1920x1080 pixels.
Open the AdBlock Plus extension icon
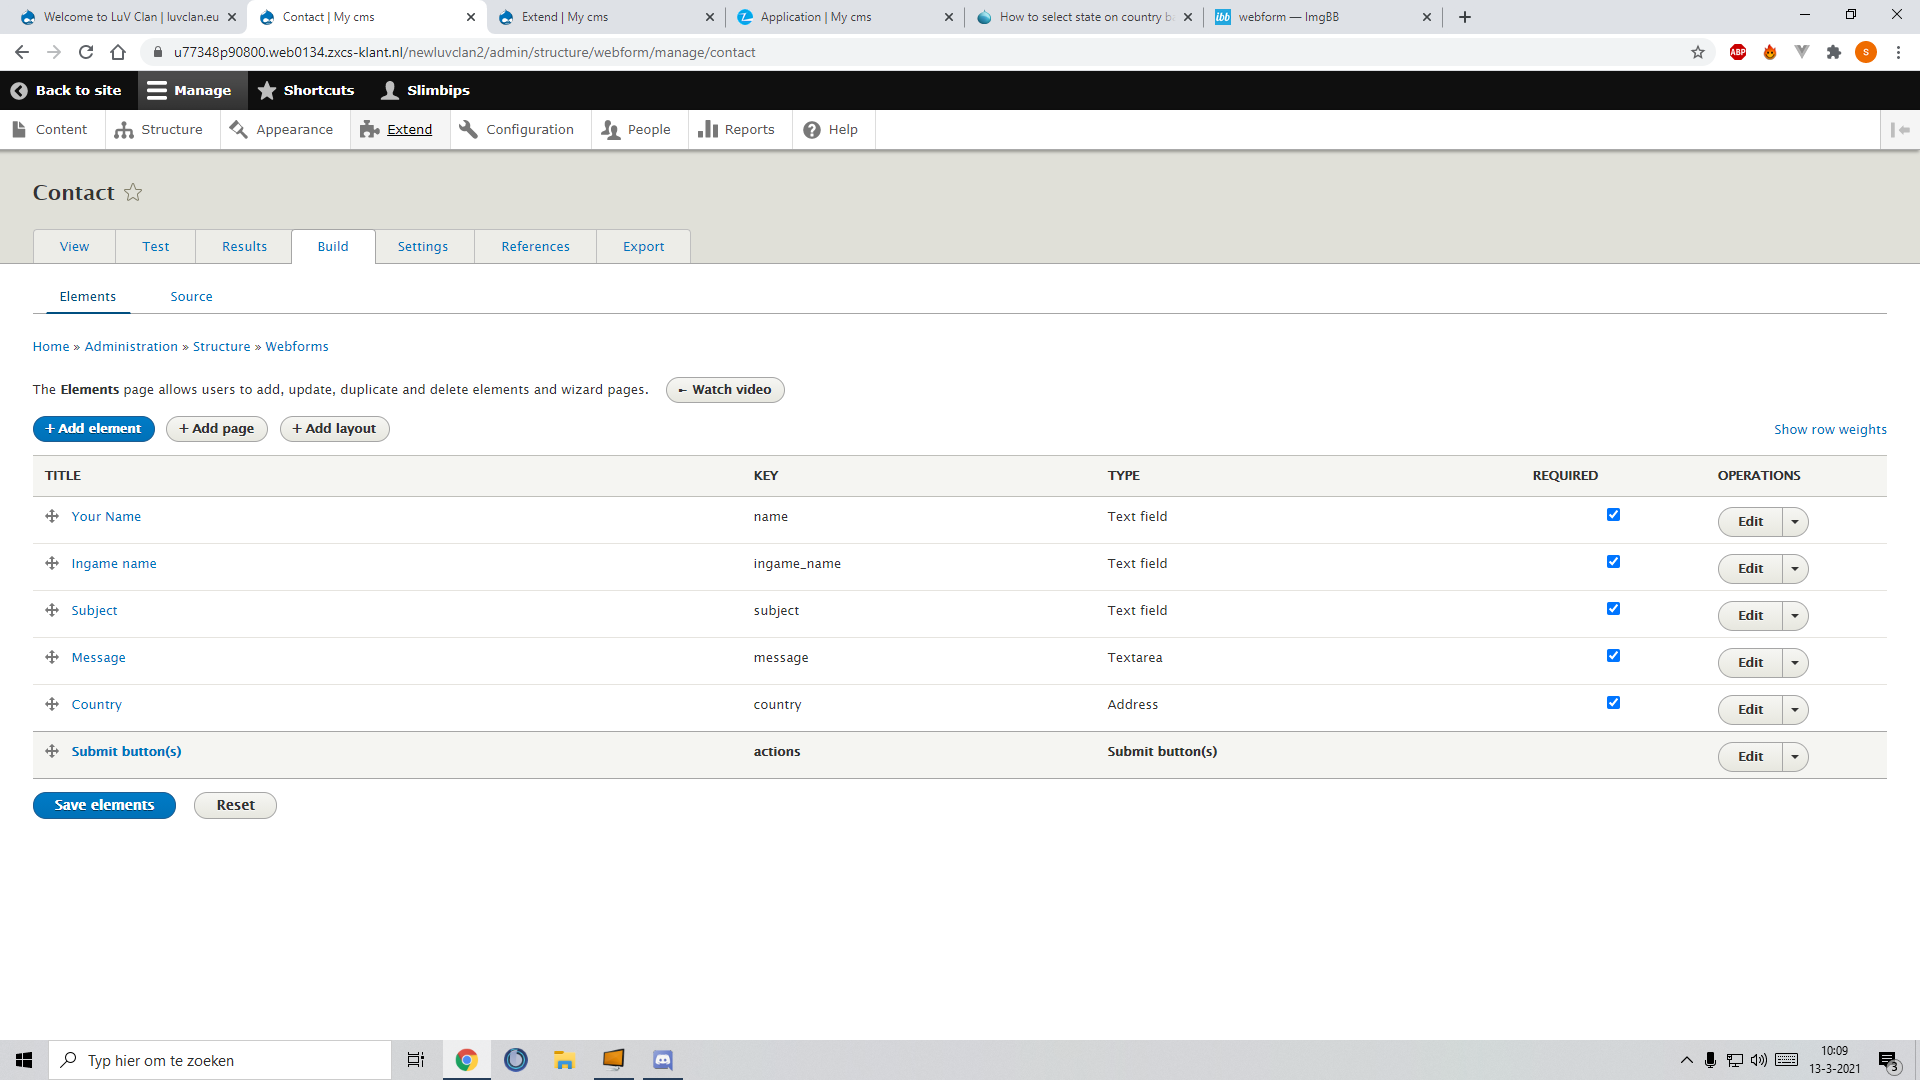click(1738, 52)
